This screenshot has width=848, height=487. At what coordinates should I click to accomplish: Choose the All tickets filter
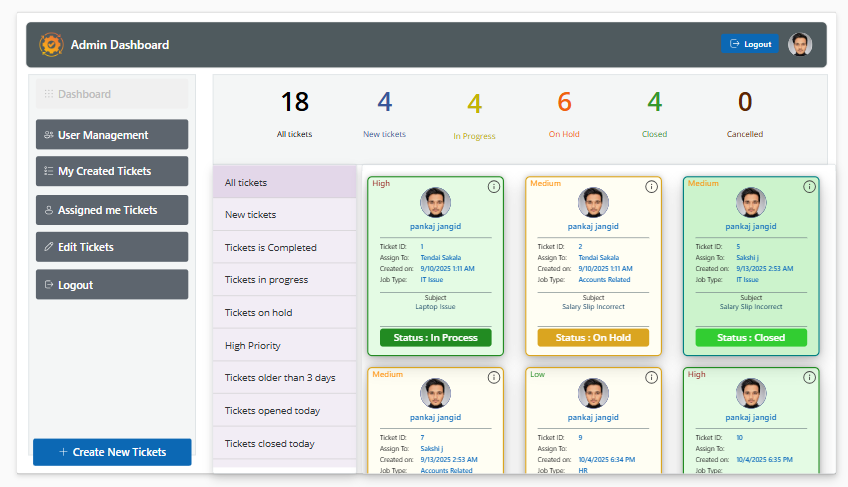[284, 182]
